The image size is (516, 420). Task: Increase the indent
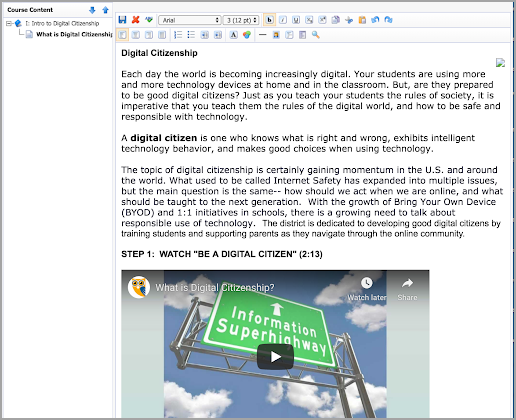pyautogui.click(x=218, y=35)
